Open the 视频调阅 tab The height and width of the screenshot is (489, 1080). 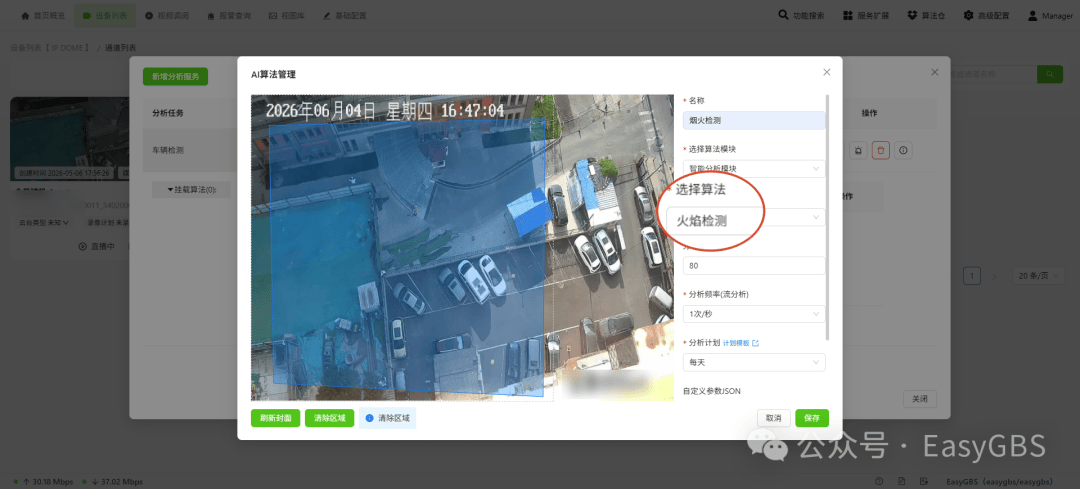click(167, 15)
